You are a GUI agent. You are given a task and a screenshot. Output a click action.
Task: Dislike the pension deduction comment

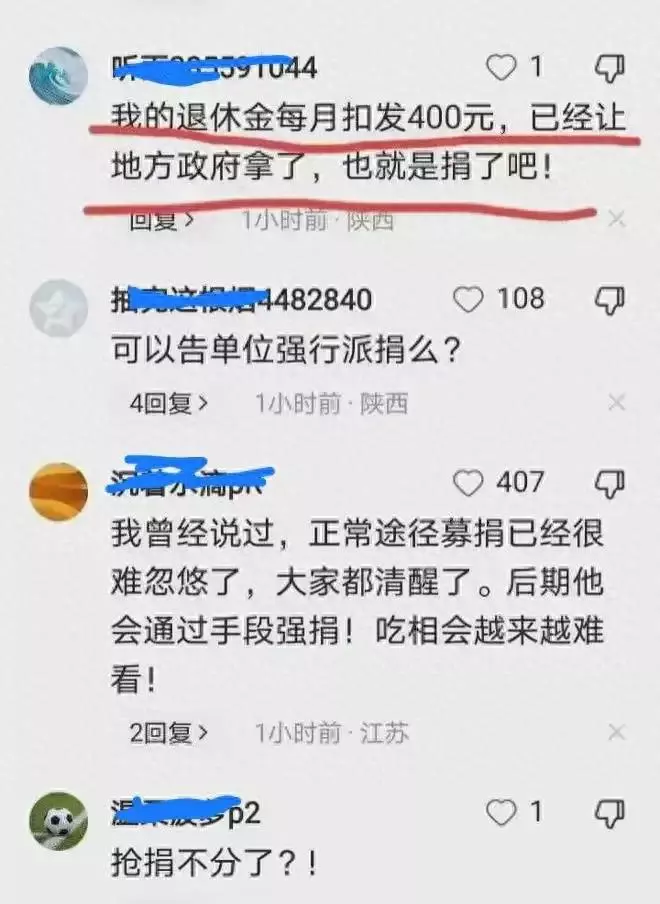(x=610, y=69)
